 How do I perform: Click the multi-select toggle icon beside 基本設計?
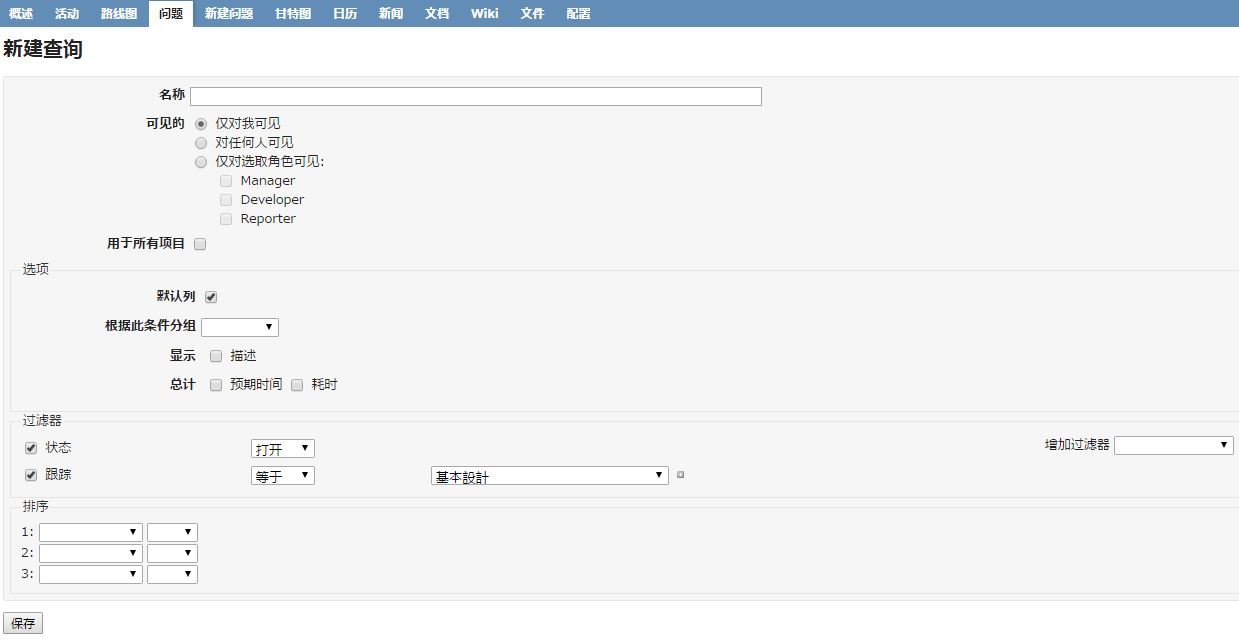pyautogui.click(x=680, y=475)
